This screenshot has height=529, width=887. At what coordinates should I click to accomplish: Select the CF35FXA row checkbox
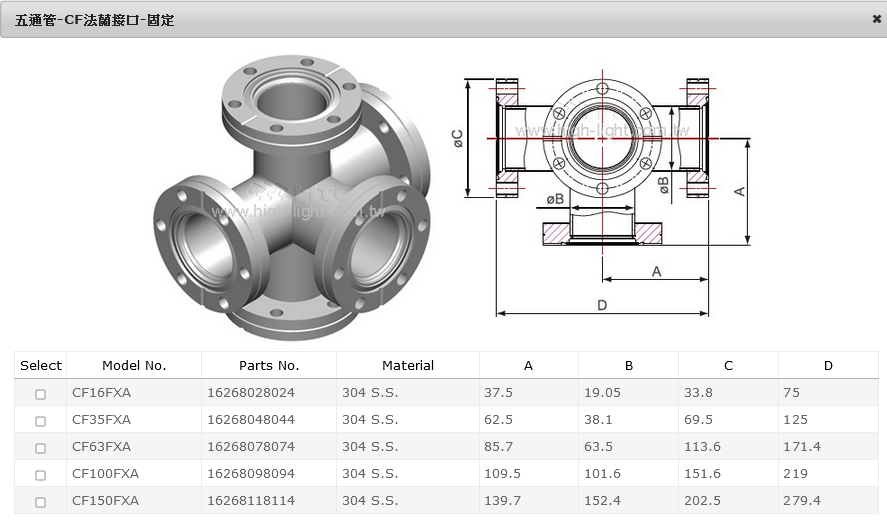coord(40,421)
